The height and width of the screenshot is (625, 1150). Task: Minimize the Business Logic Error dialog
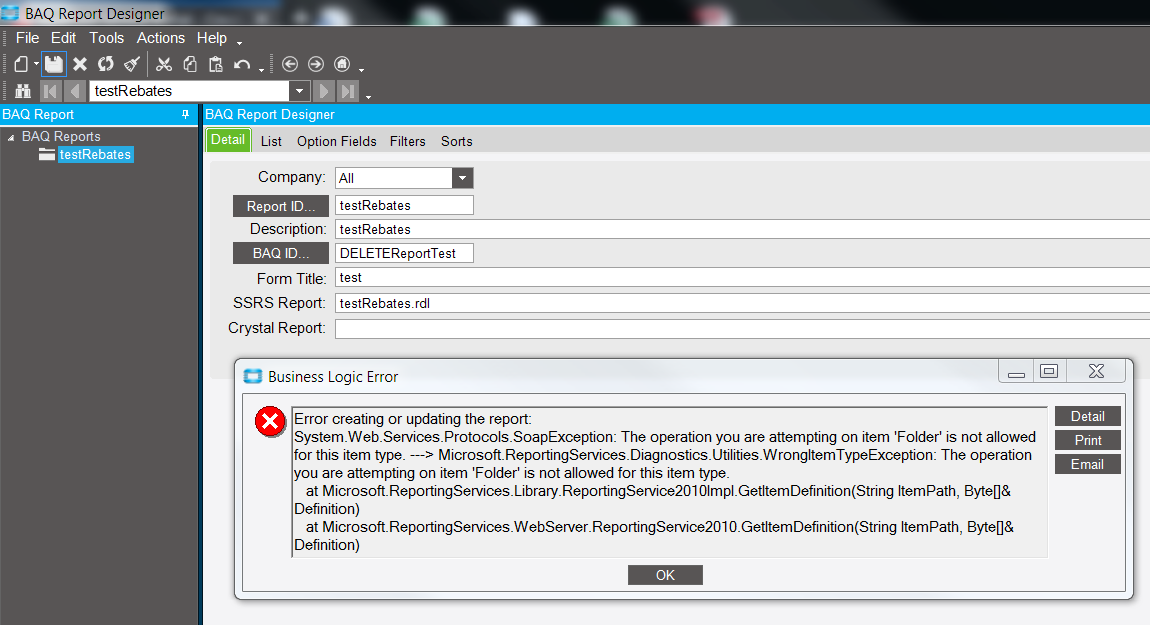(1016, 371)
